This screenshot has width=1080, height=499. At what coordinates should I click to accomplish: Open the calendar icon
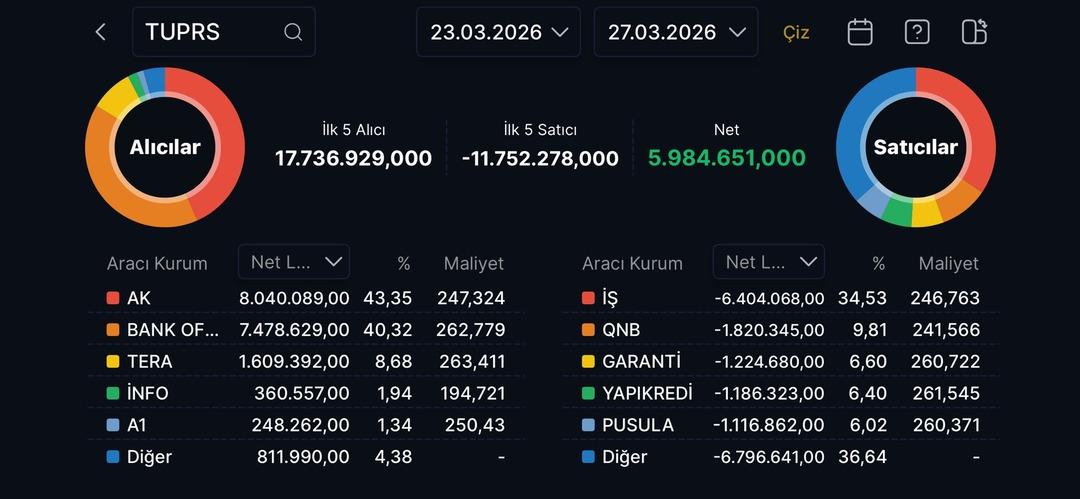coord(860,32)
